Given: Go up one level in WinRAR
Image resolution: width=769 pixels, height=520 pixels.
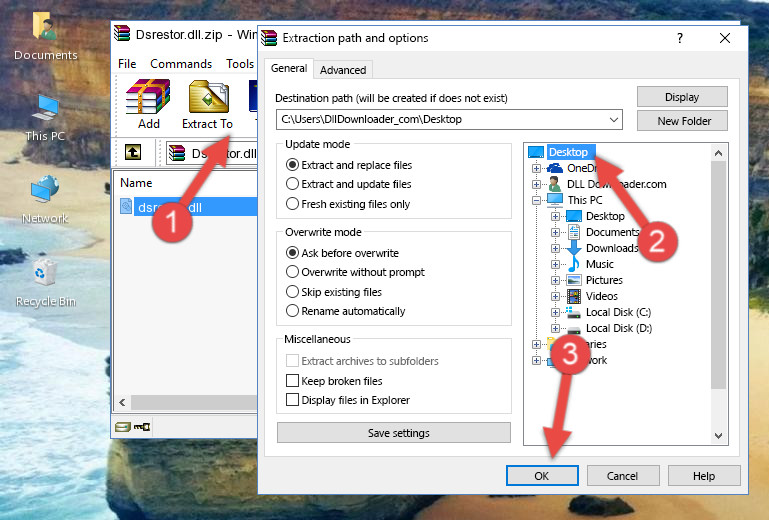Looking at the screenshot, I should coord(133,152).
